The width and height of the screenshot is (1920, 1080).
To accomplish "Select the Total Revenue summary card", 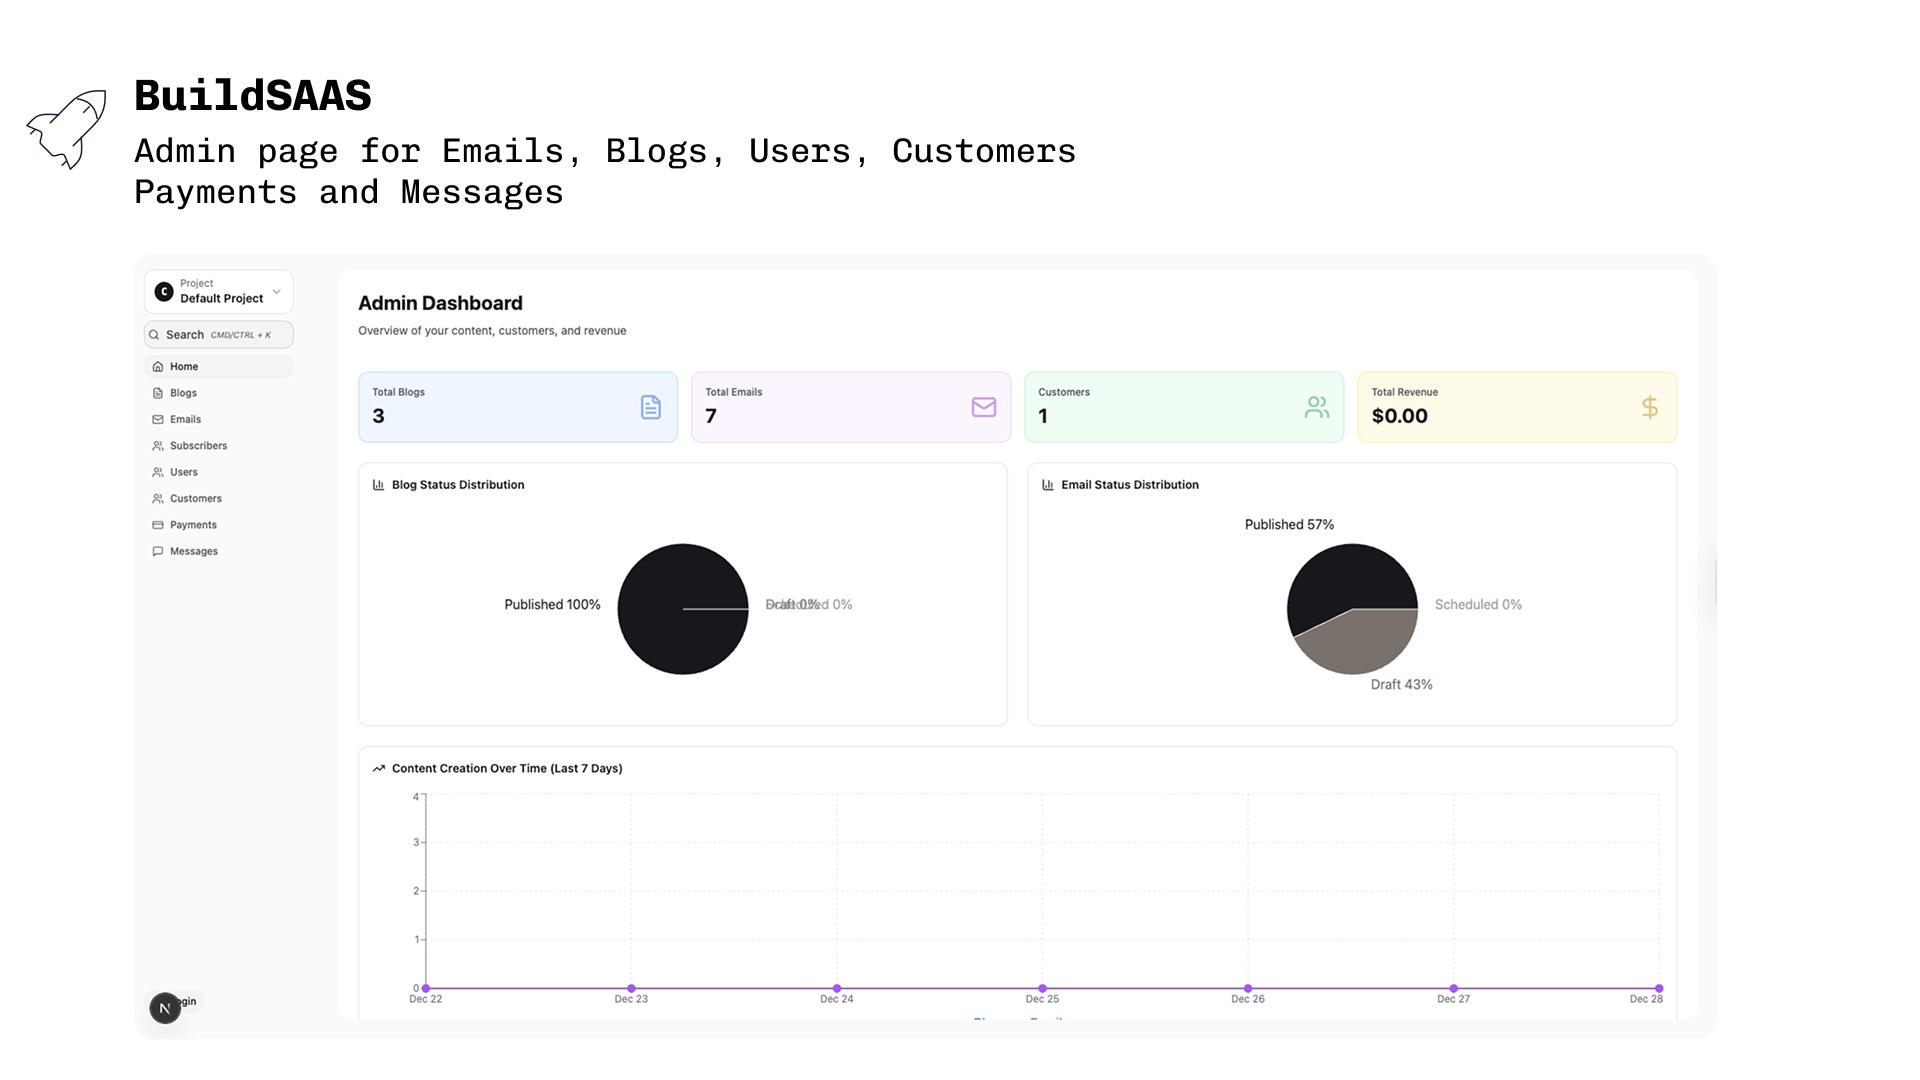I will [1516, 407].
